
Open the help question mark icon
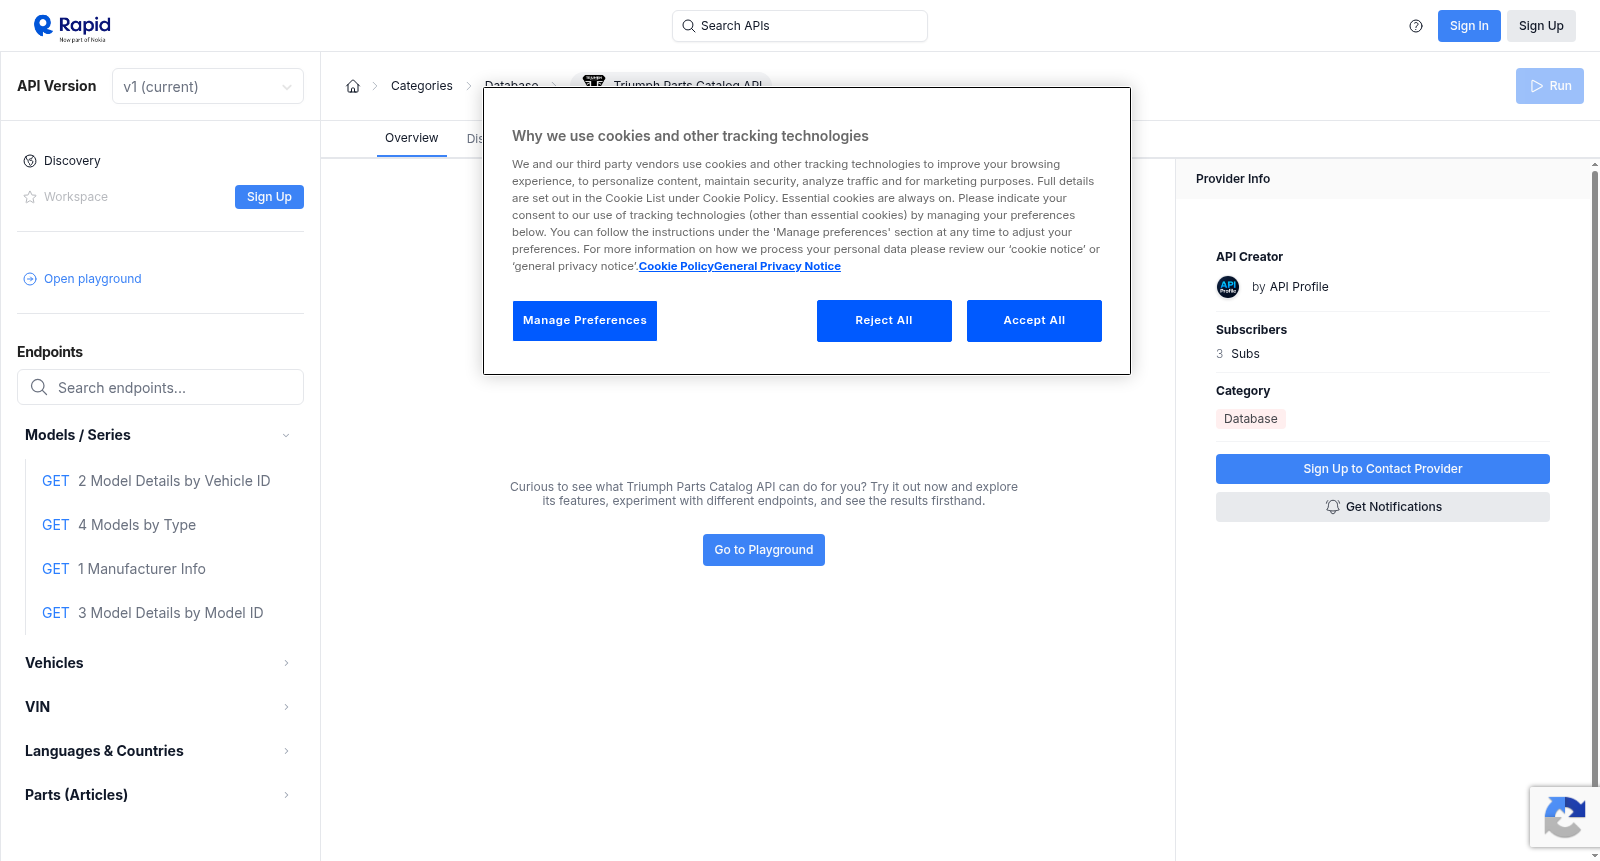(1416, 26)
